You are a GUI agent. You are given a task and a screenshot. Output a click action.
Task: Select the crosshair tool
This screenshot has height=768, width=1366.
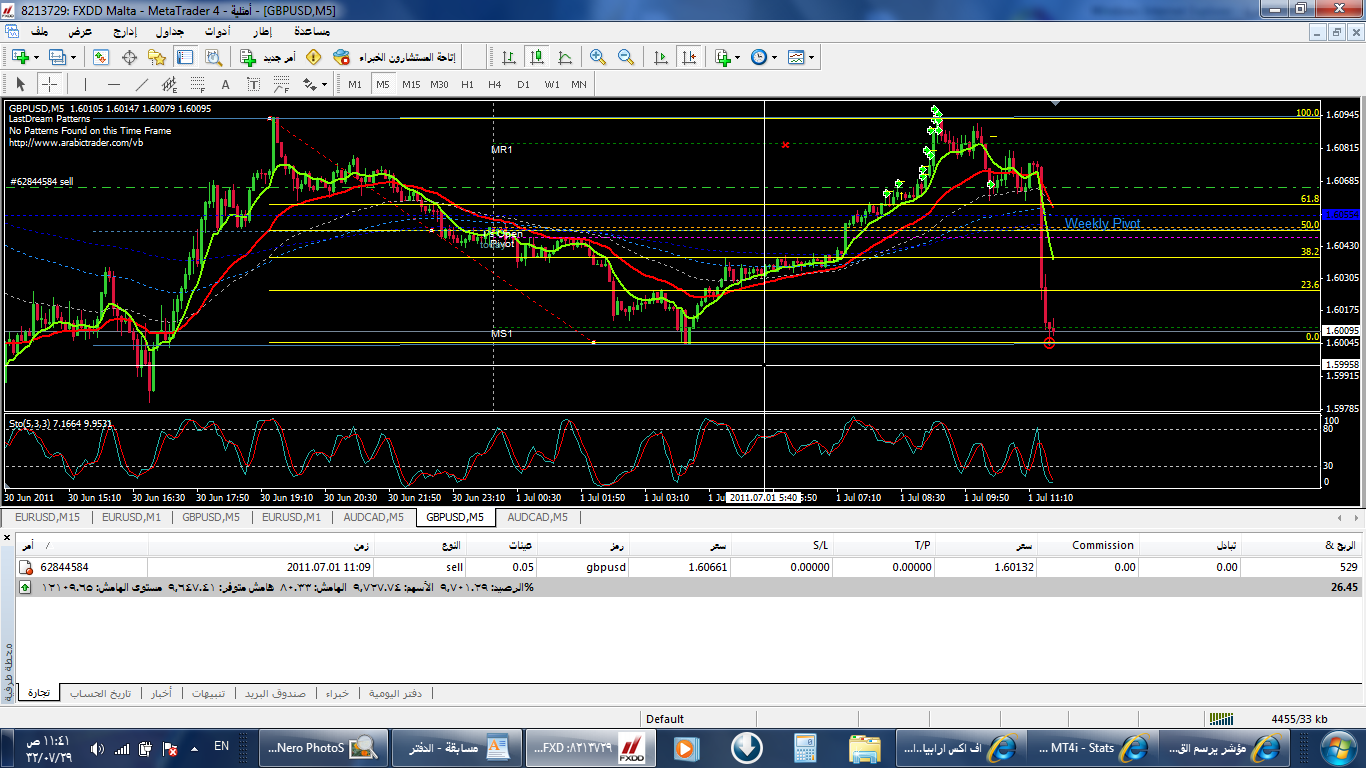(49, 84)
